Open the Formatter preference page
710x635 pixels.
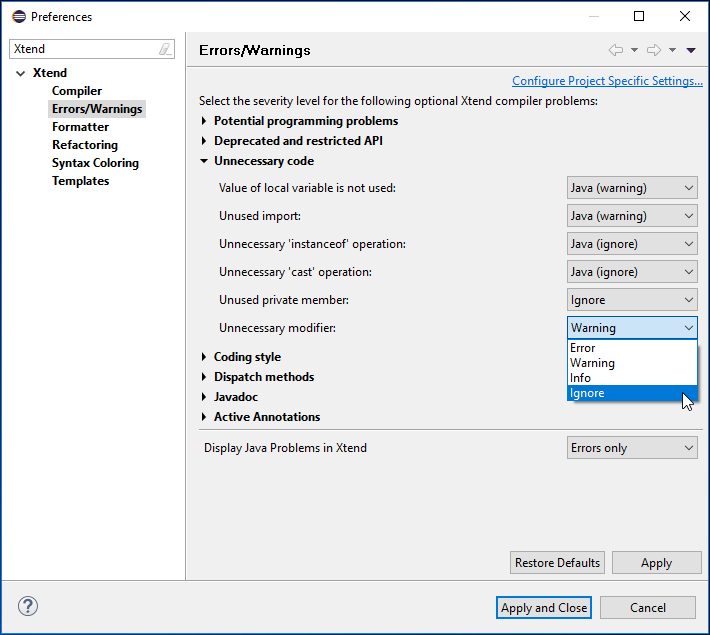point(81,127)
